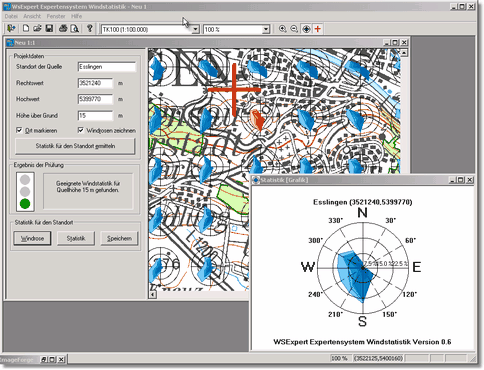
Task: Click Statistik für den Standort ermitteln button
Action: coord(75,146)
